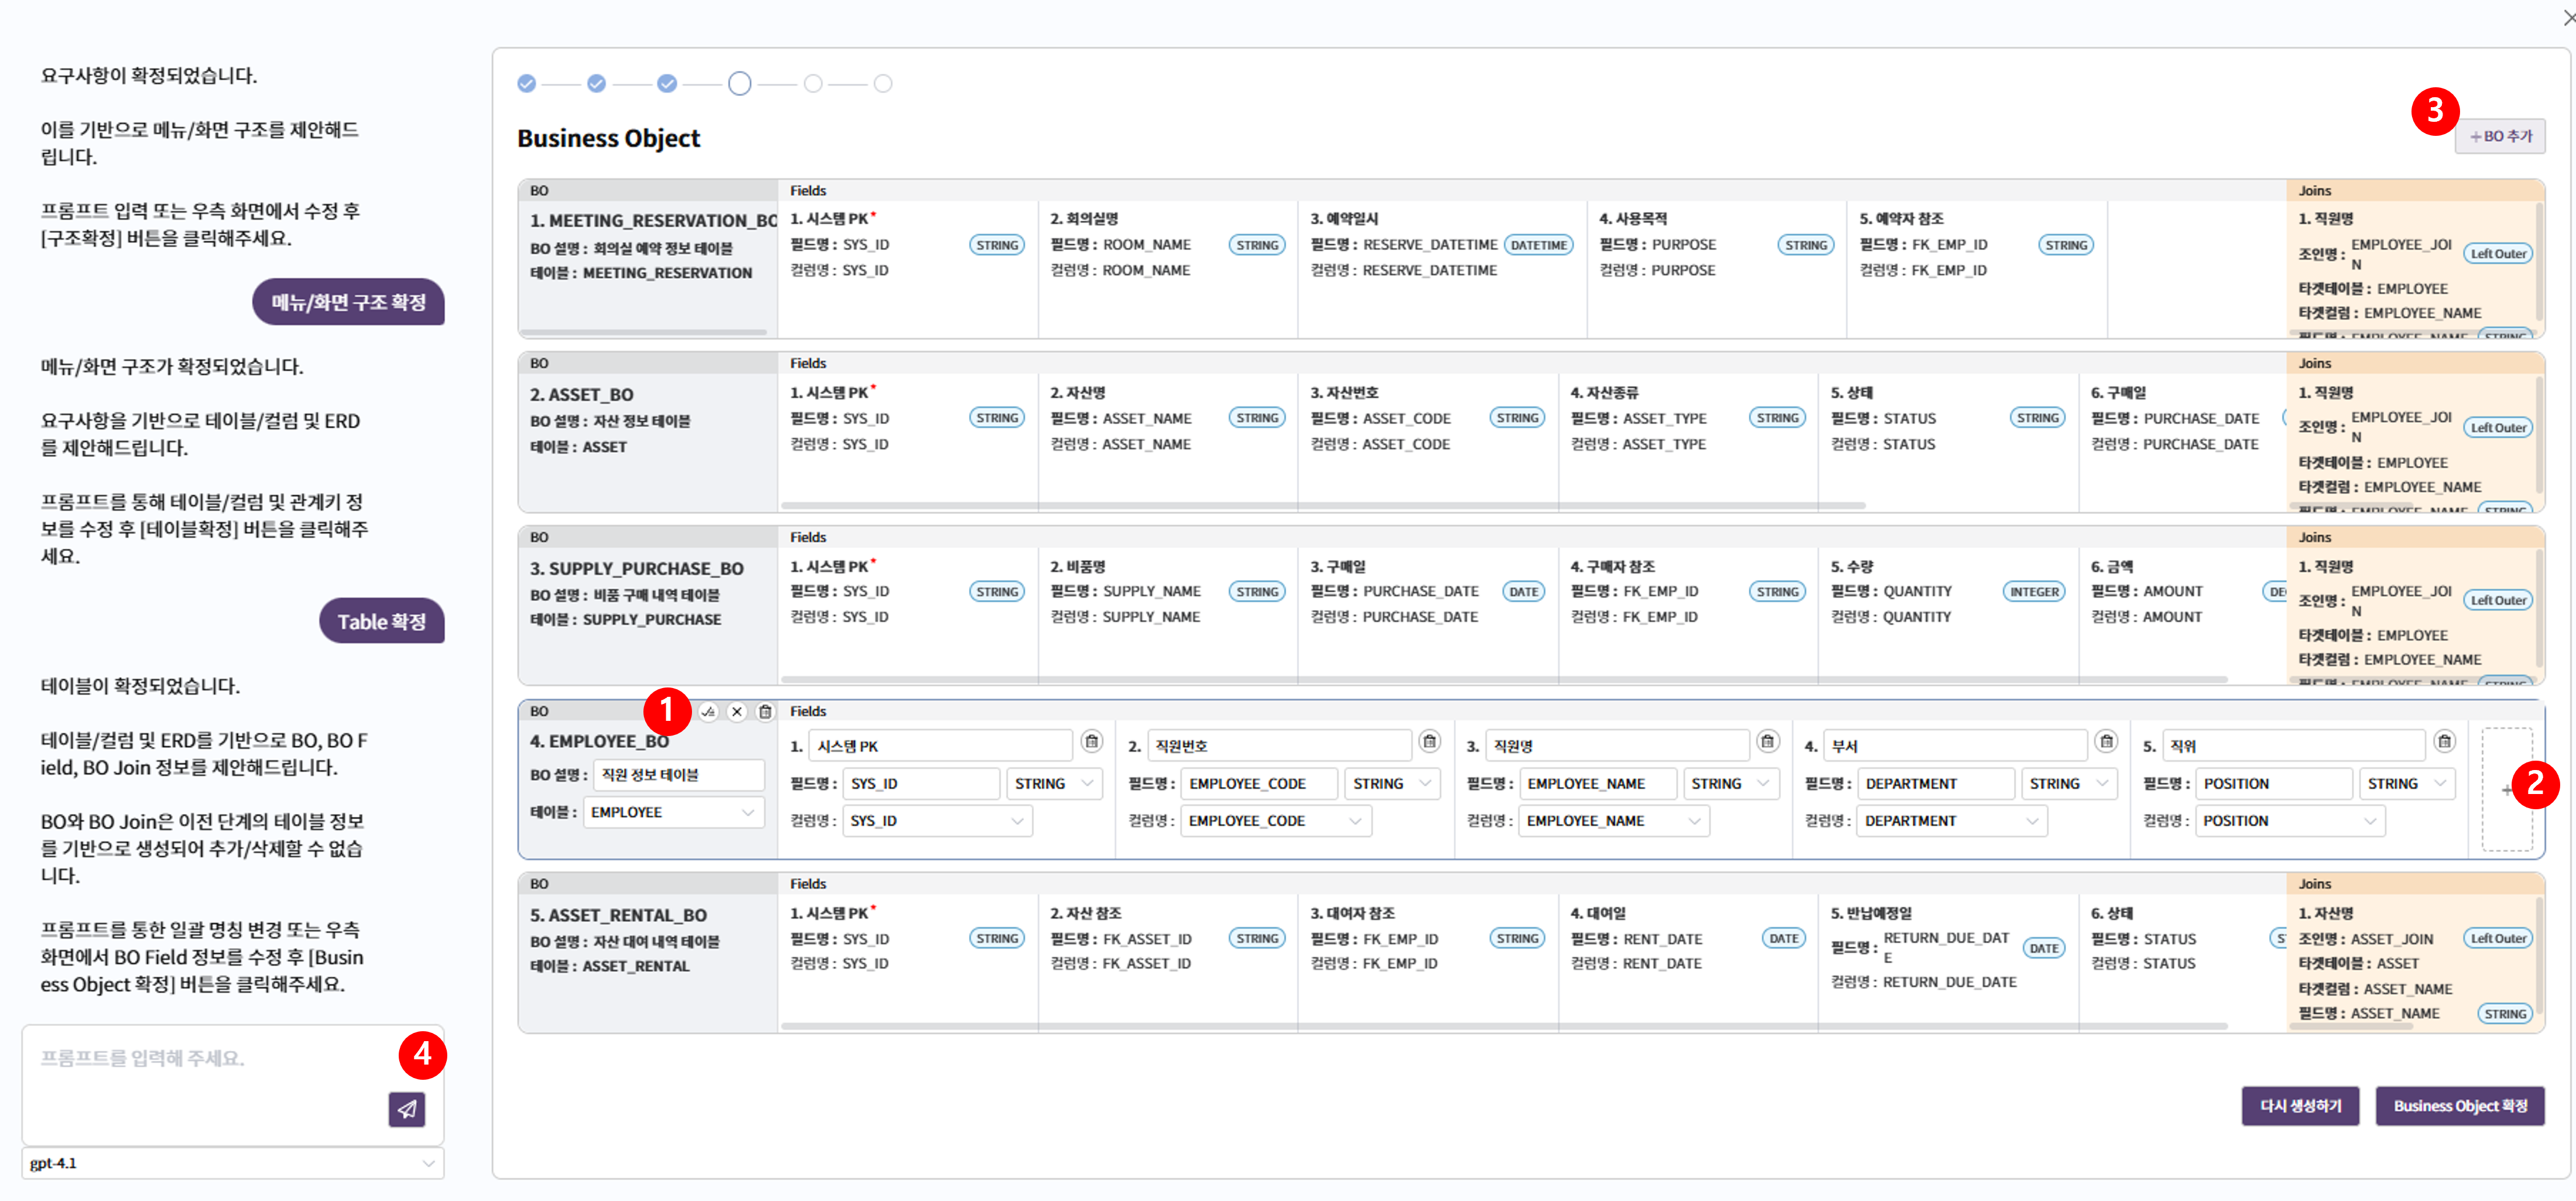
Task: Select the fifth step circle
Action: pyautogui.click(x=813, y=84)
